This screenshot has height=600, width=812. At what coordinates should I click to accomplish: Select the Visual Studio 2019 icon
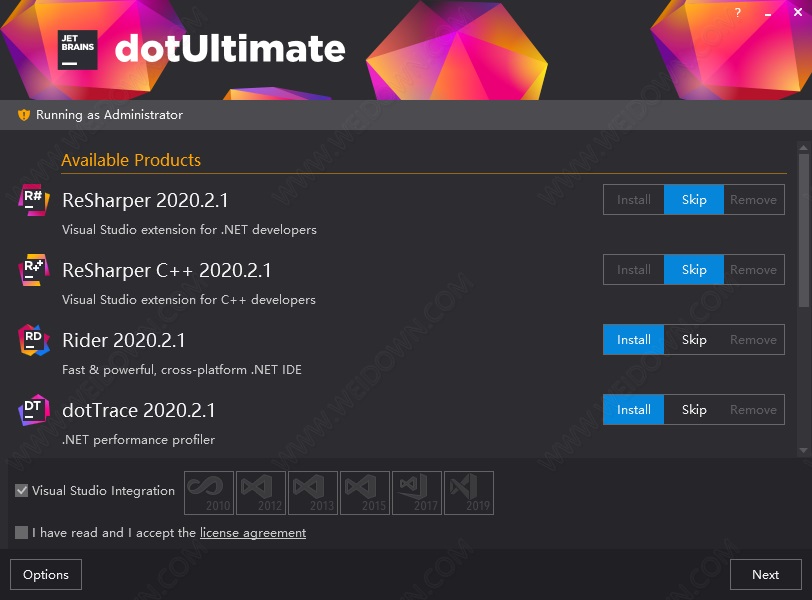pos(469,493)
